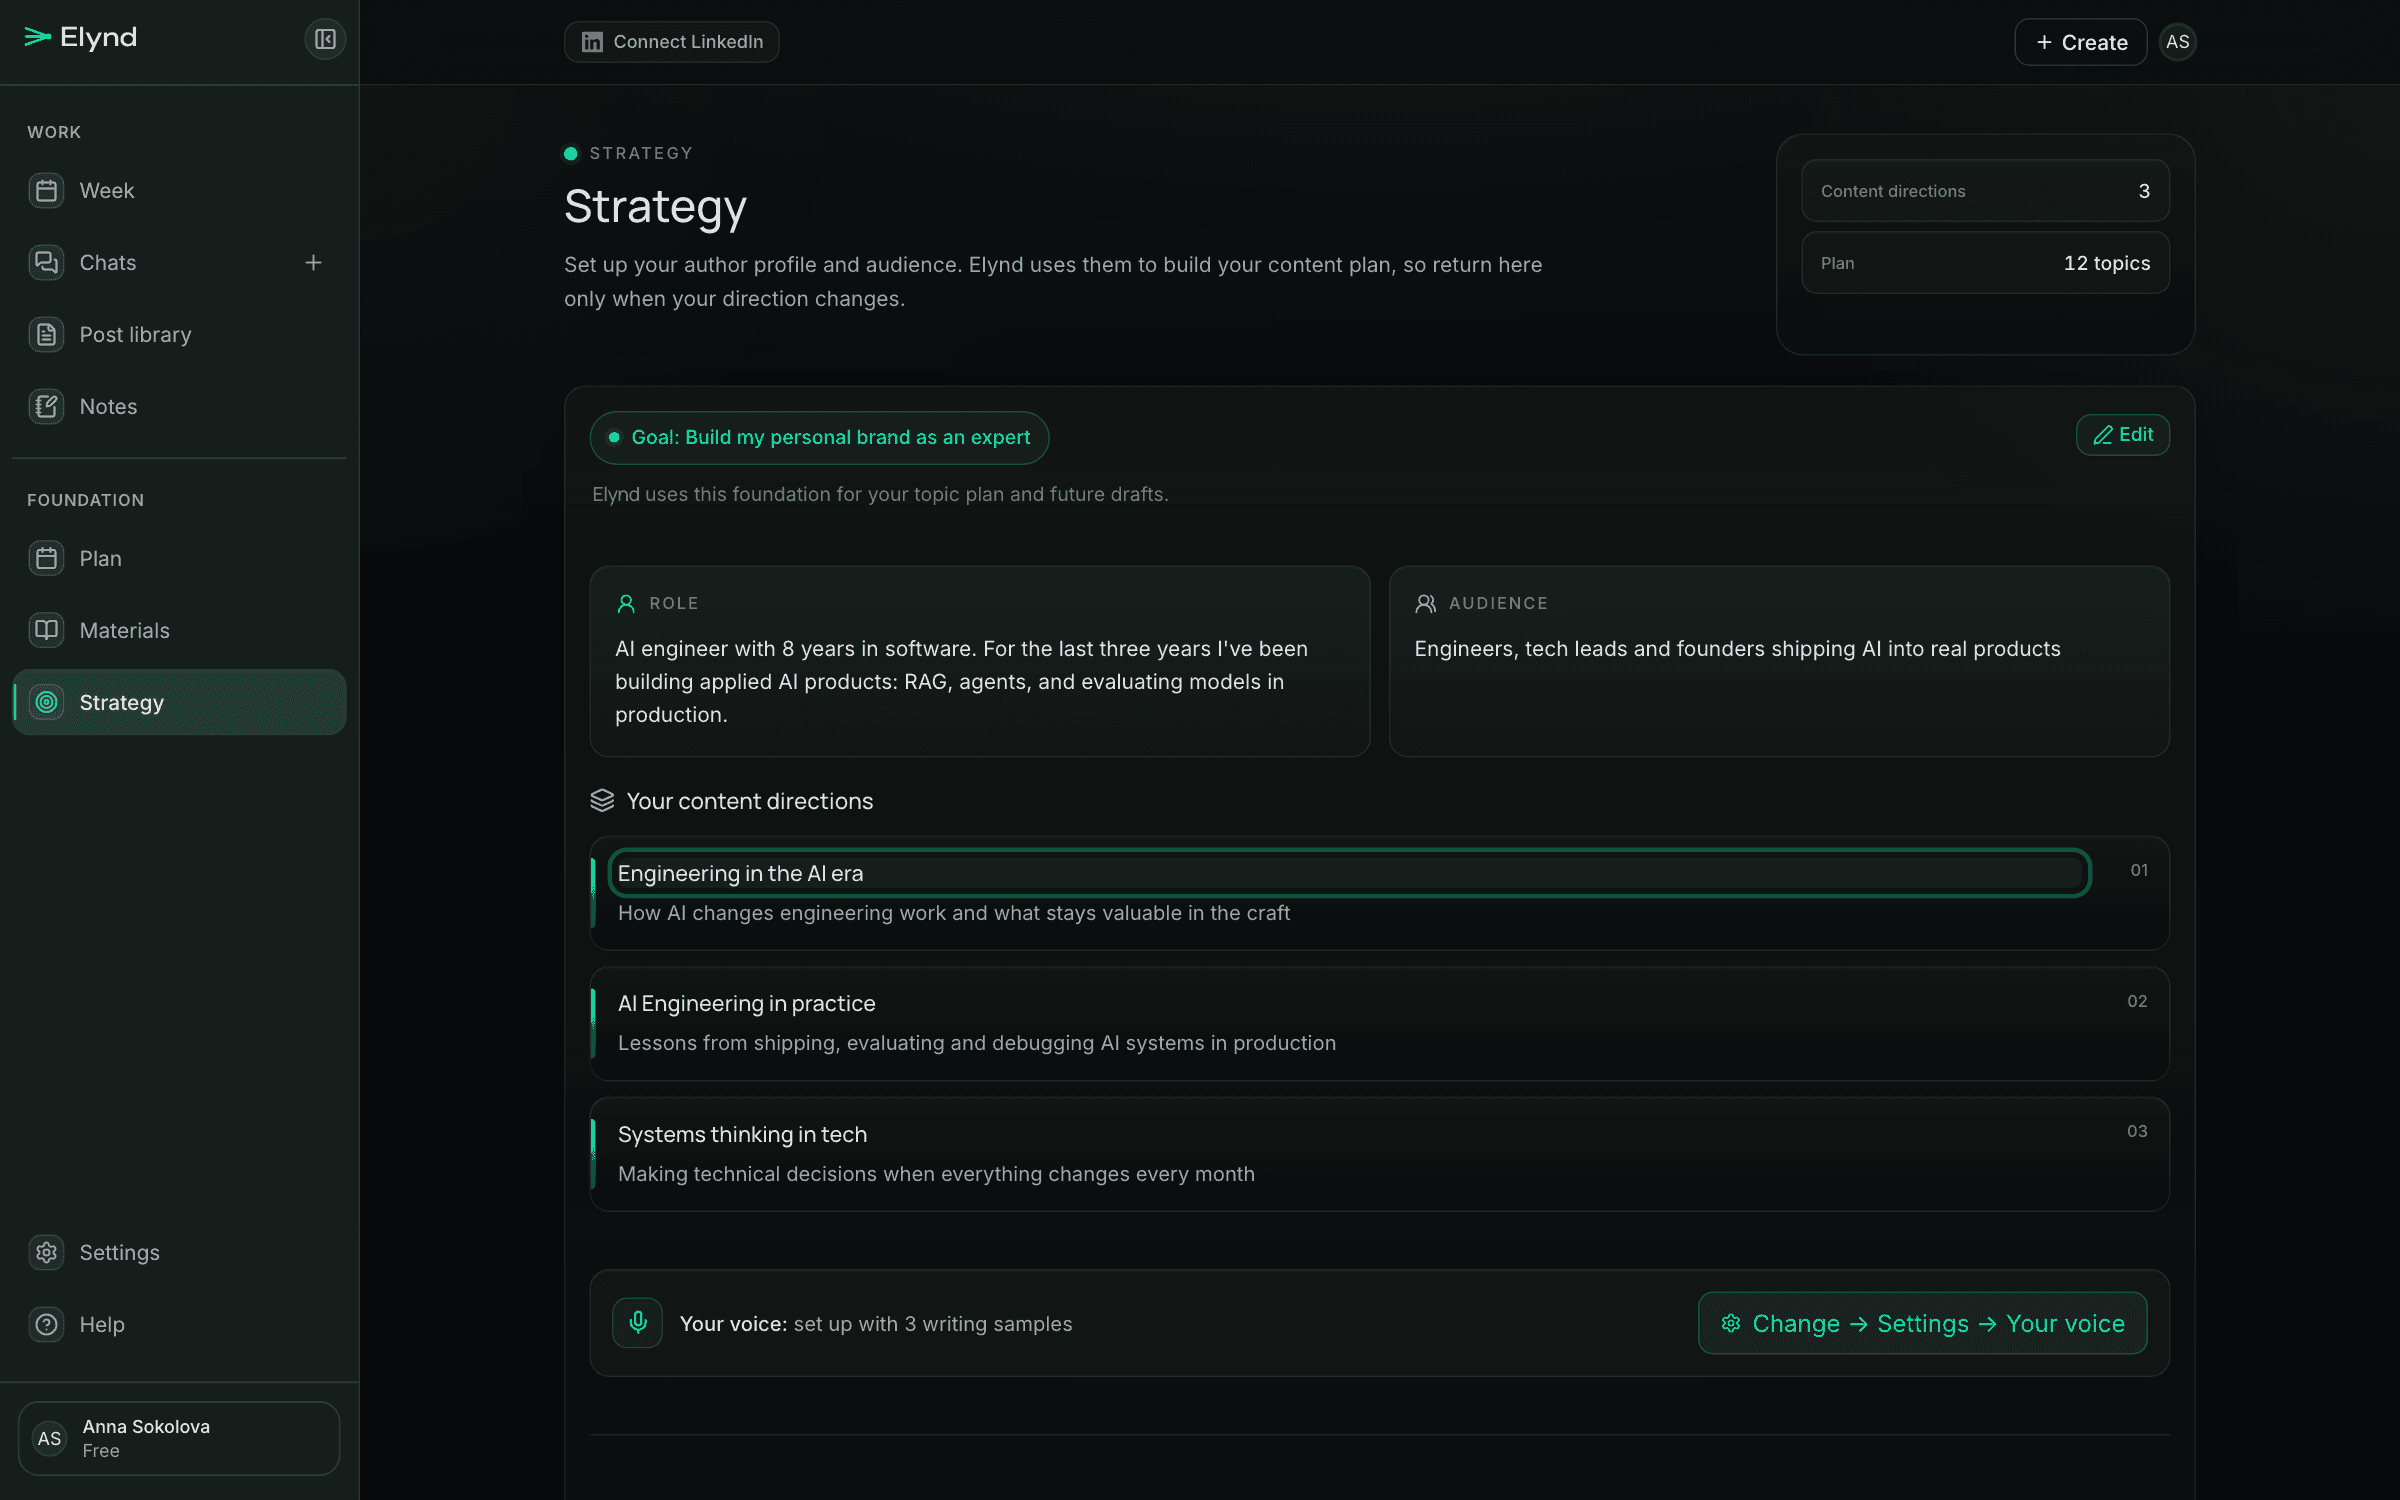
Task: Select the AI Engineering in practice direction
Action: pos(1379,1023)
